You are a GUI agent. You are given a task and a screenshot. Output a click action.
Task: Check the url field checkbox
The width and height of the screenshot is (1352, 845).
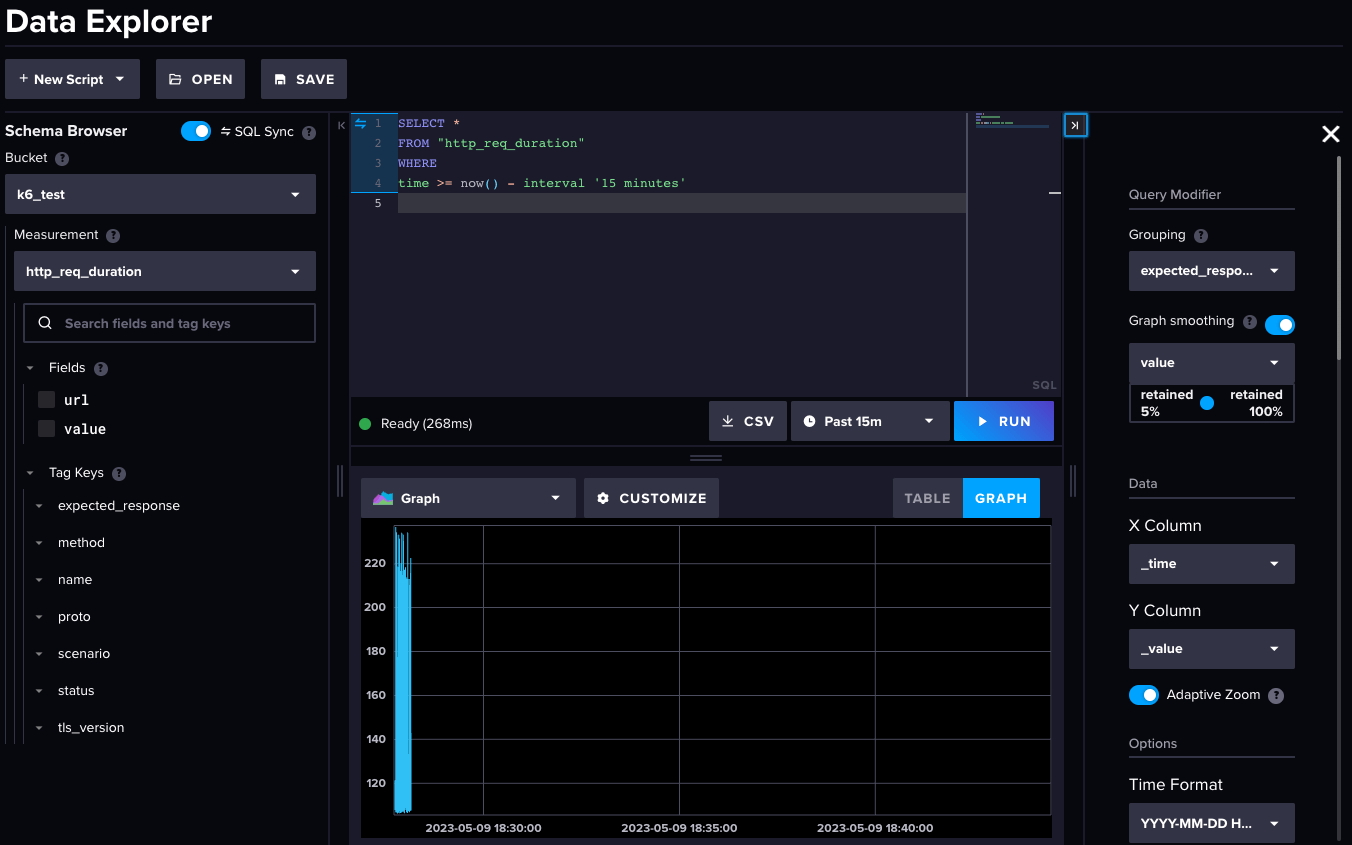(x=45, y=399)
